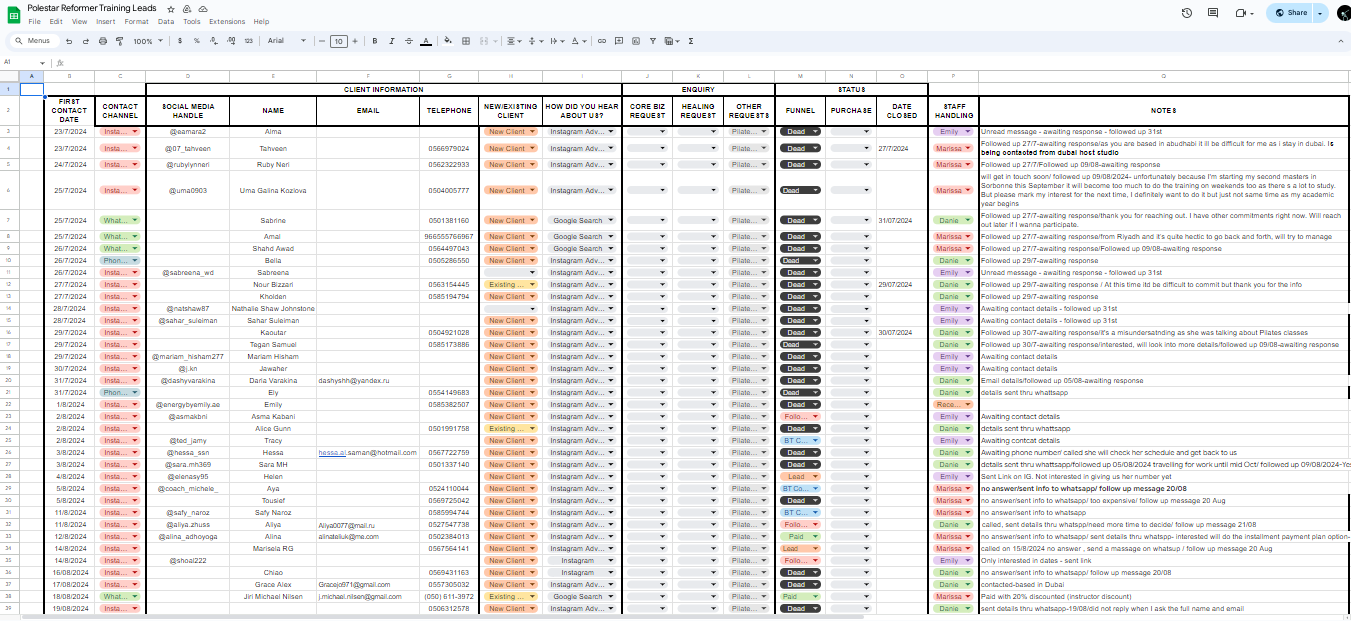Viewport: 1351px width, 621px height.
Task: Open Funnel dropdown showing Paid for Alina
Action: tap(800, 536)
